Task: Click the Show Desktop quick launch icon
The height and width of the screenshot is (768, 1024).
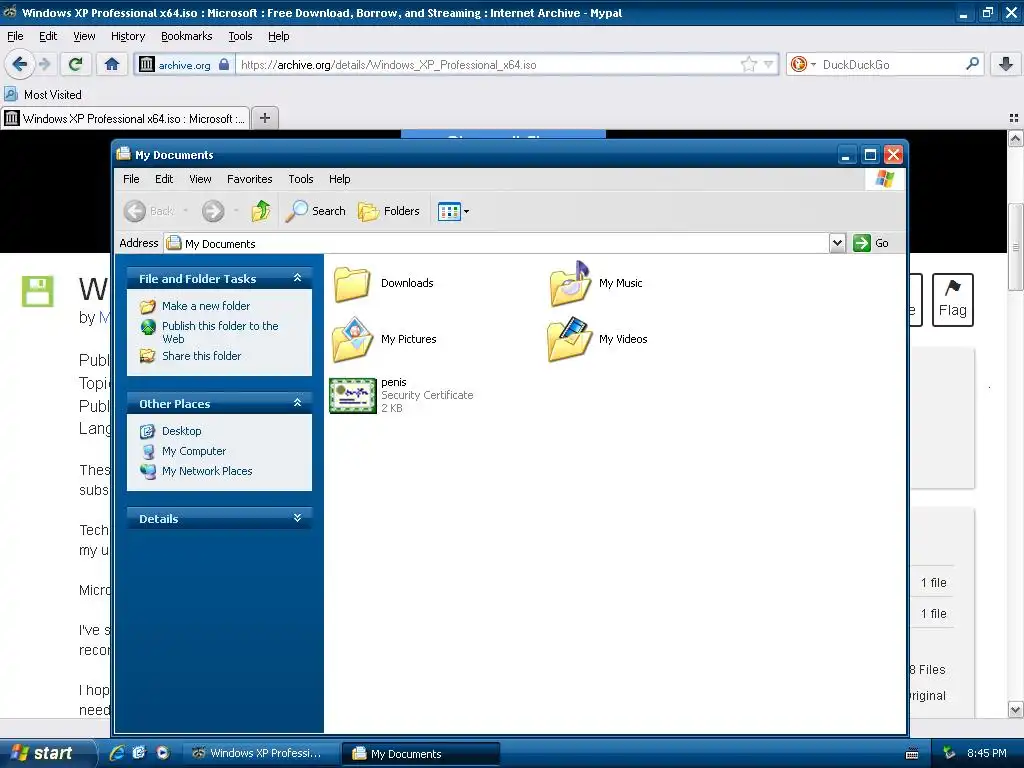Action: [x=139, y=753]
